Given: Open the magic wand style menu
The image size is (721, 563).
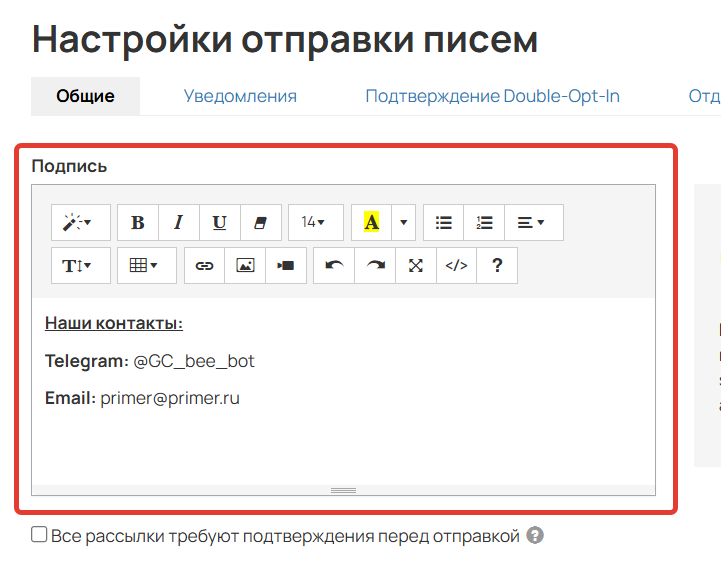Looking at the screenshot, I should pos(81,223).
